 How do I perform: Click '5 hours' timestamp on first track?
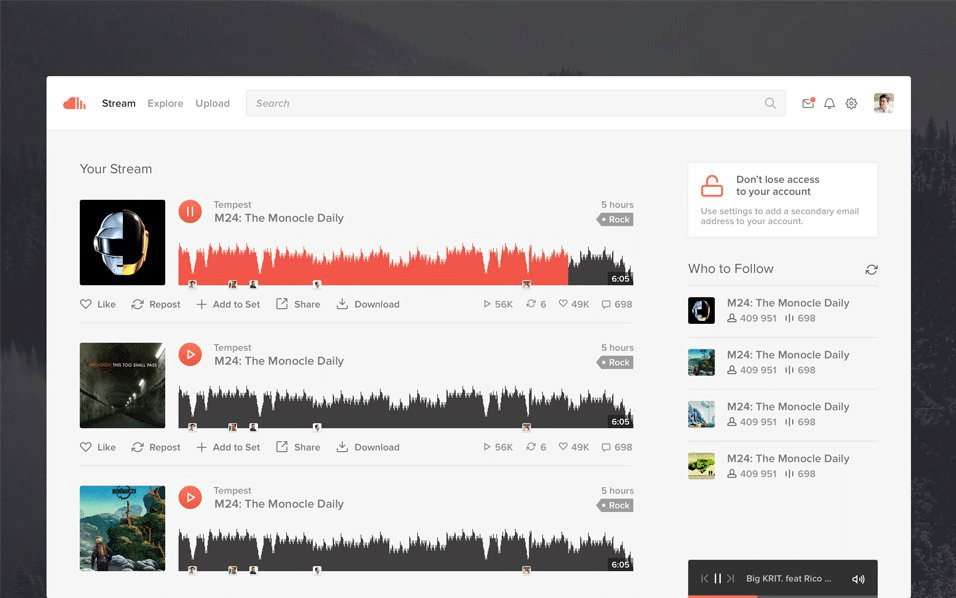[617, 205]
